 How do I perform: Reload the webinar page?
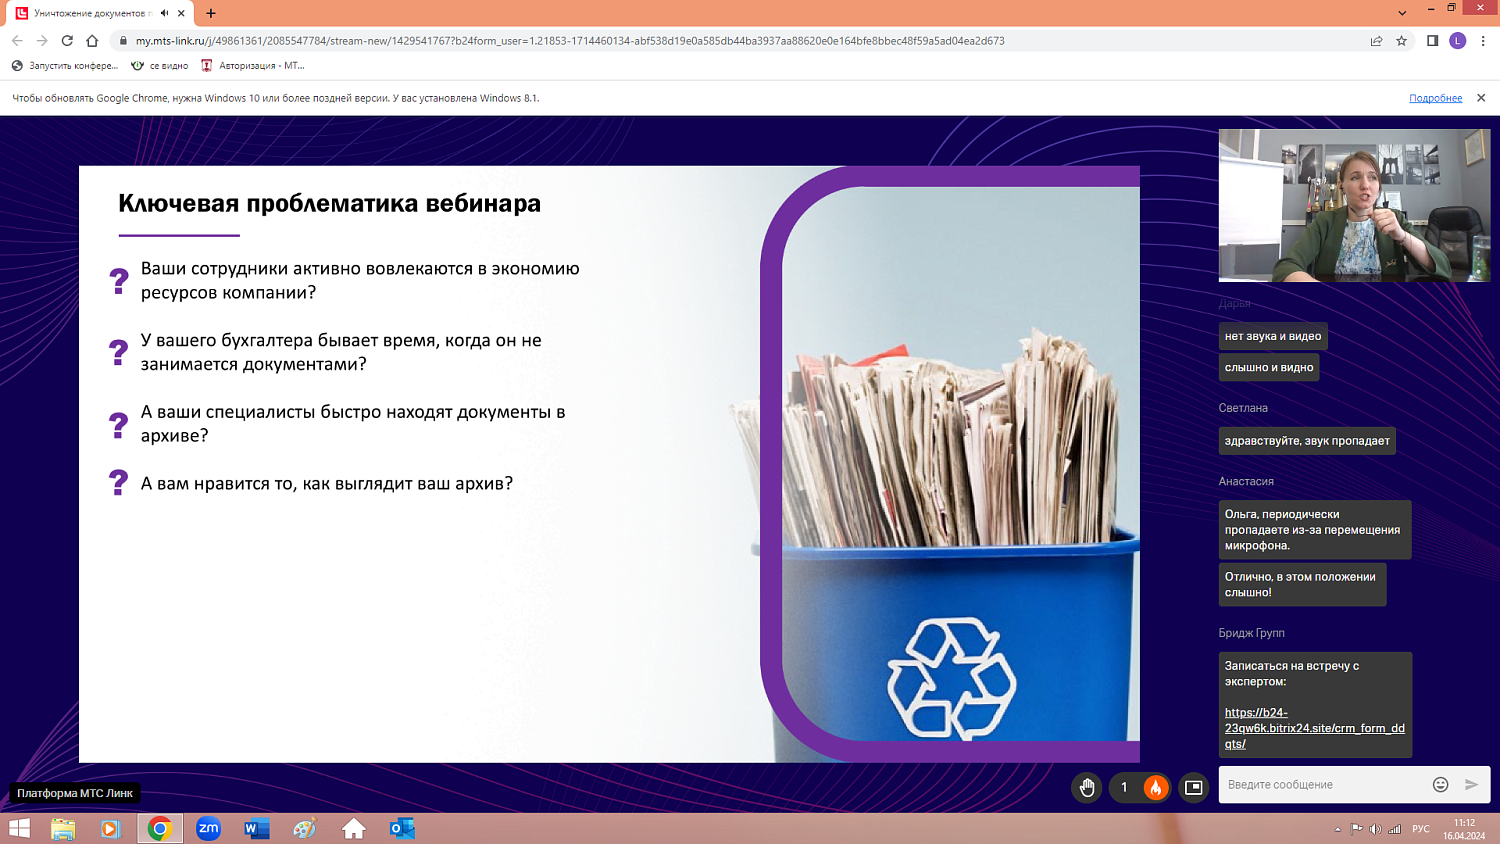[x=67, y=41]
